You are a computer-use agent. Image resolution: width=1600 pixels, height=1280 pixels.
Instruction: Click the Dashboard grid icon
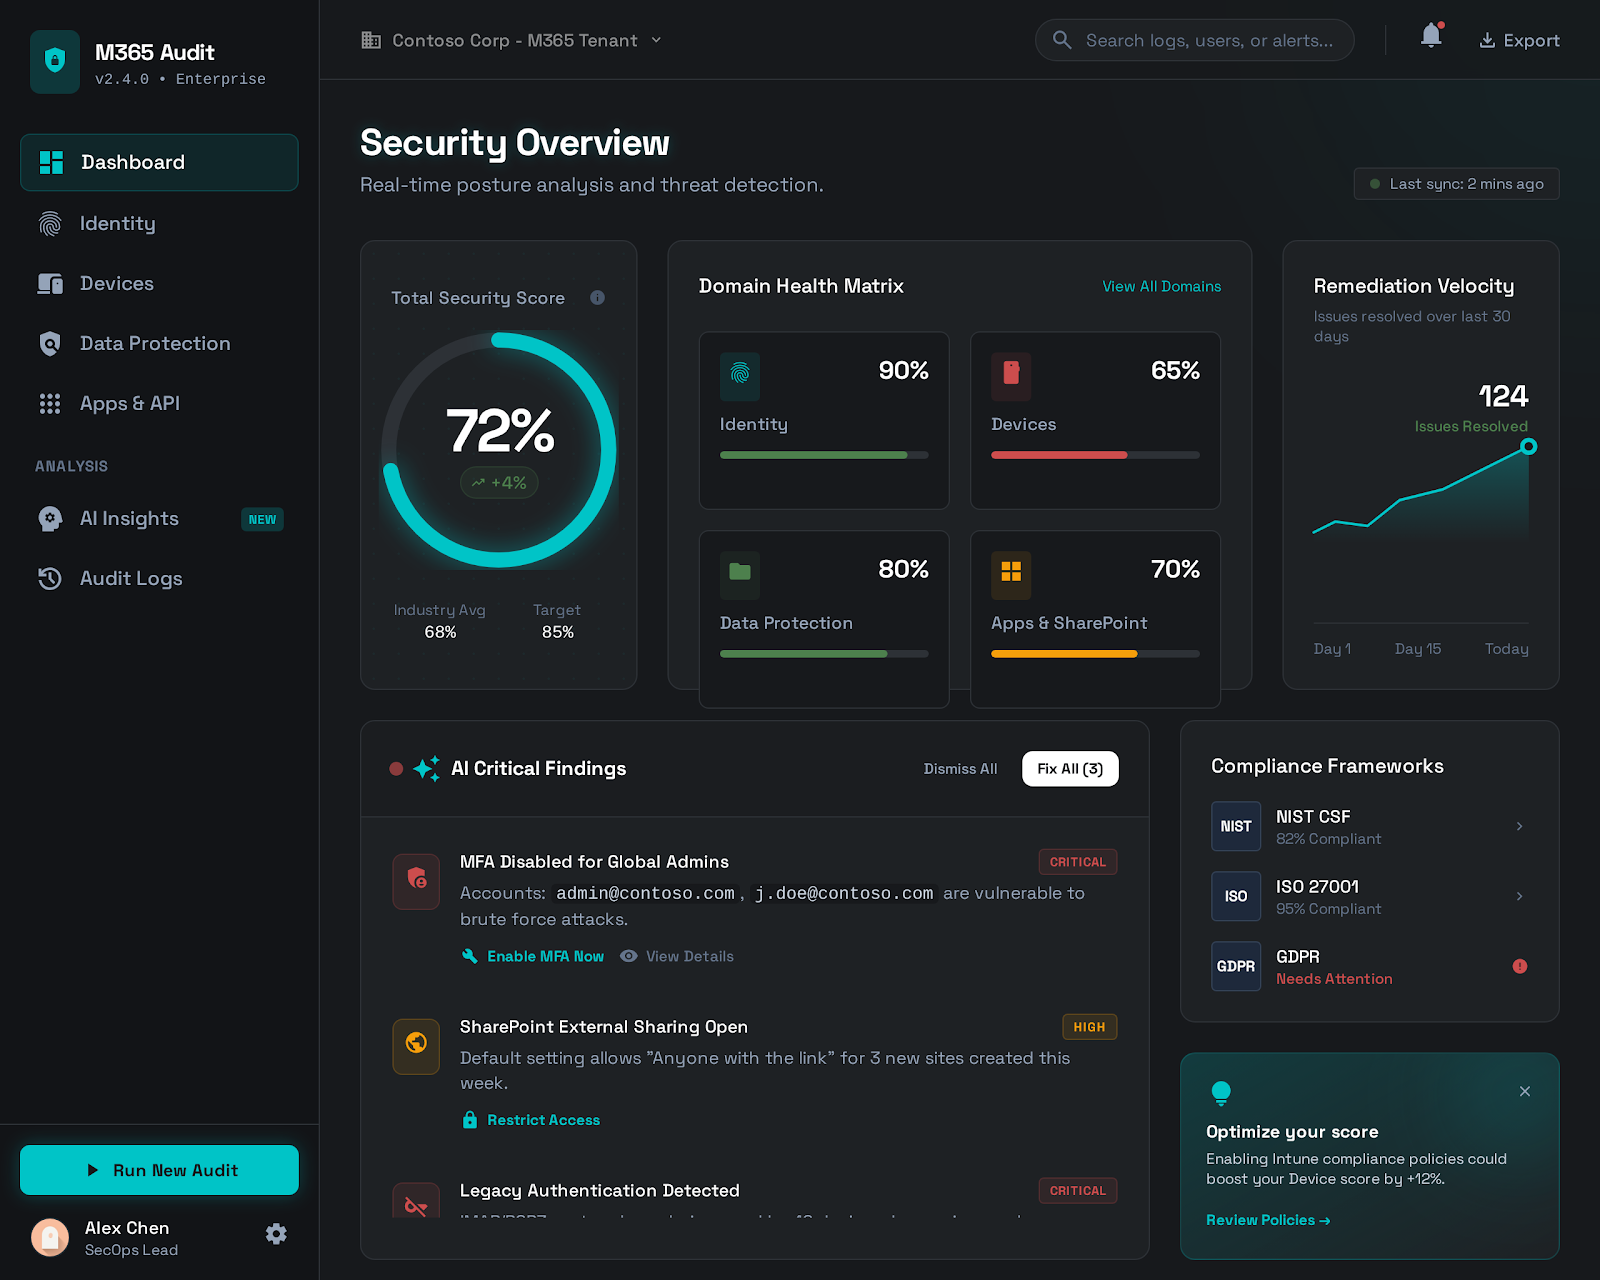(51, 162)
